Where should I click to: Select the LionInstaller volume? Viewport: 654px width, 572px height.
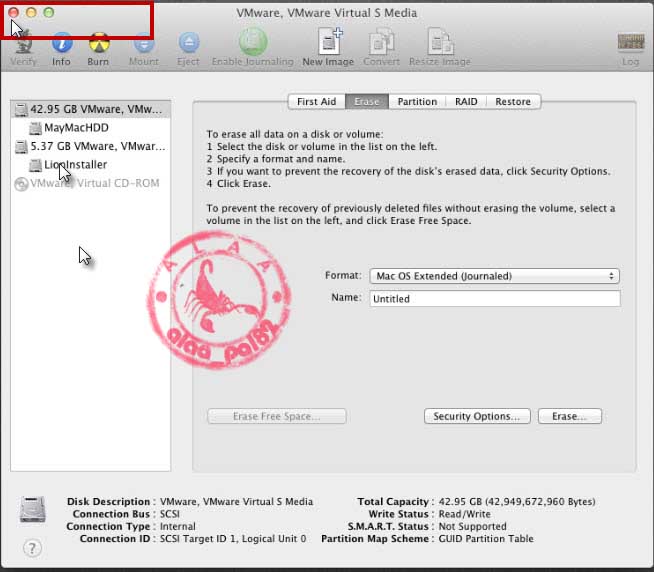pos(91,164)
